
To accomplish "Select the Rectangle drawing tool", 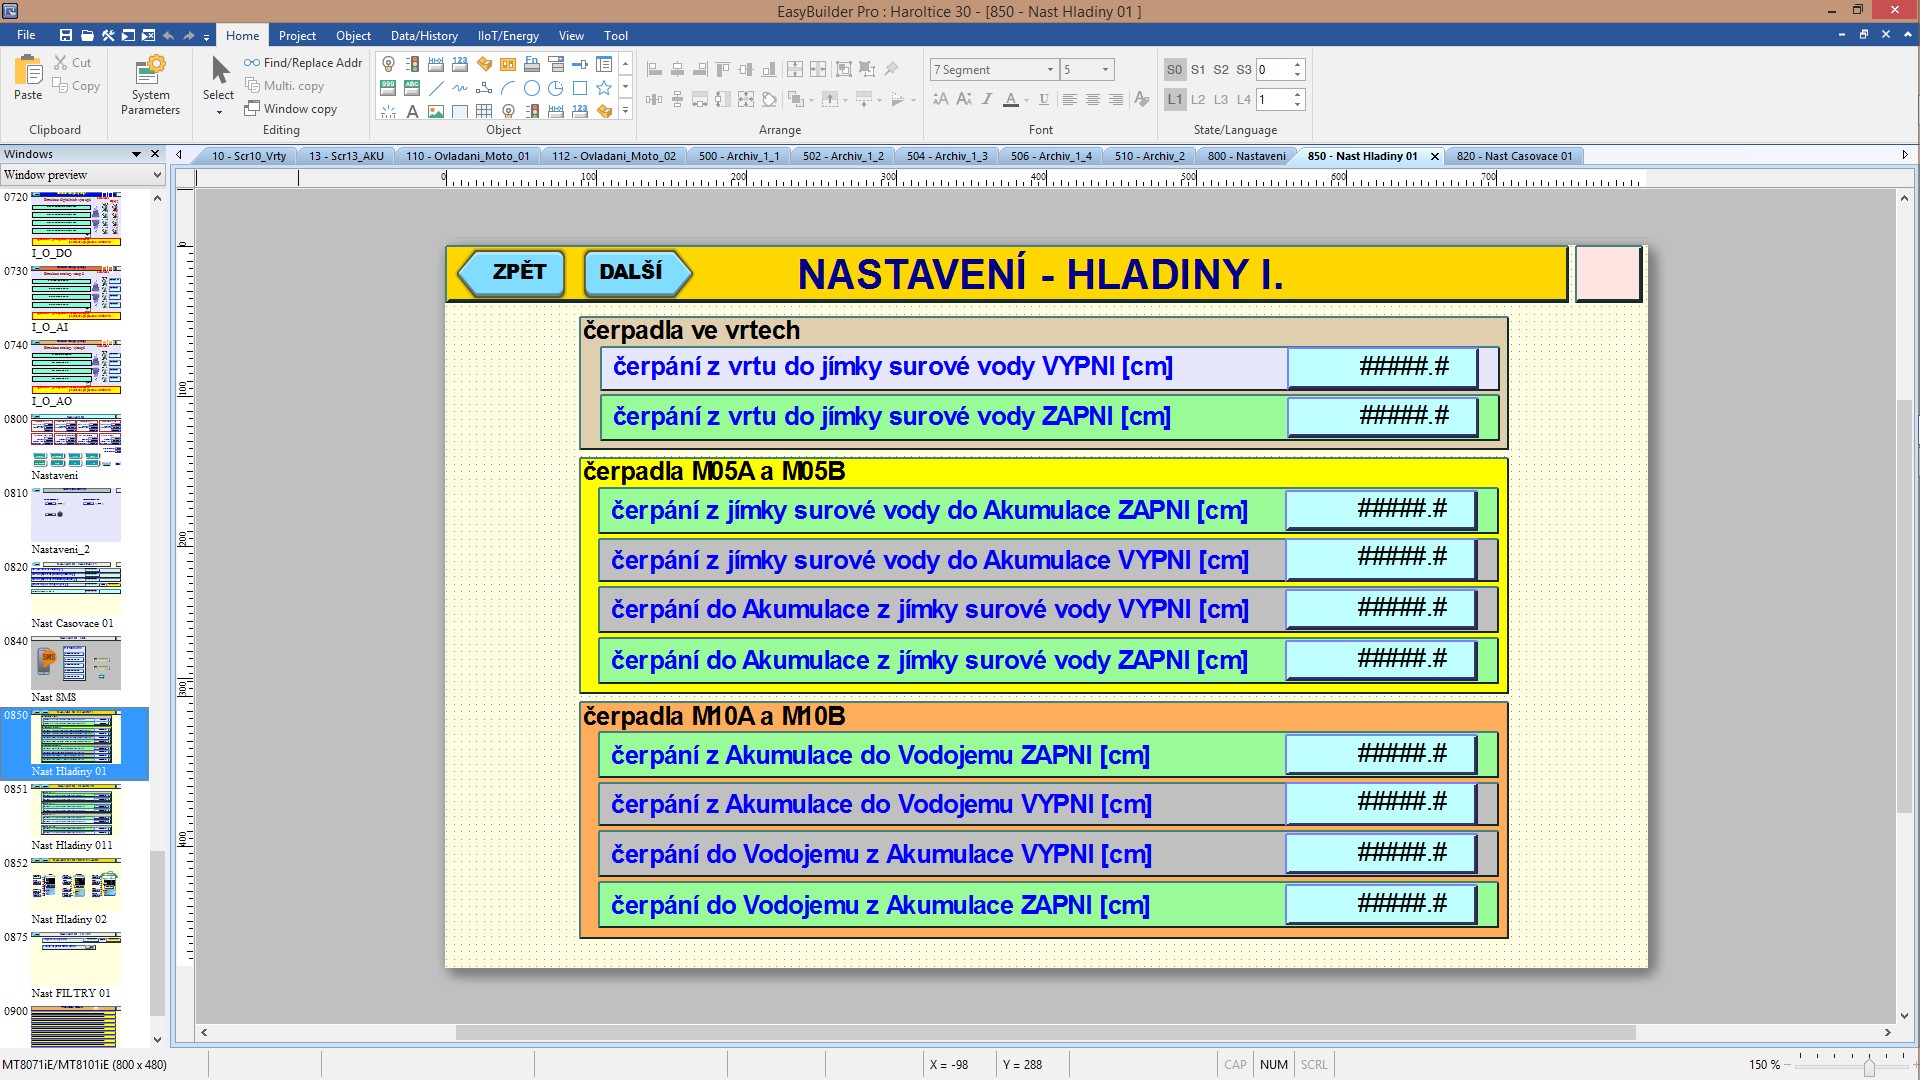I will (580, 88).
